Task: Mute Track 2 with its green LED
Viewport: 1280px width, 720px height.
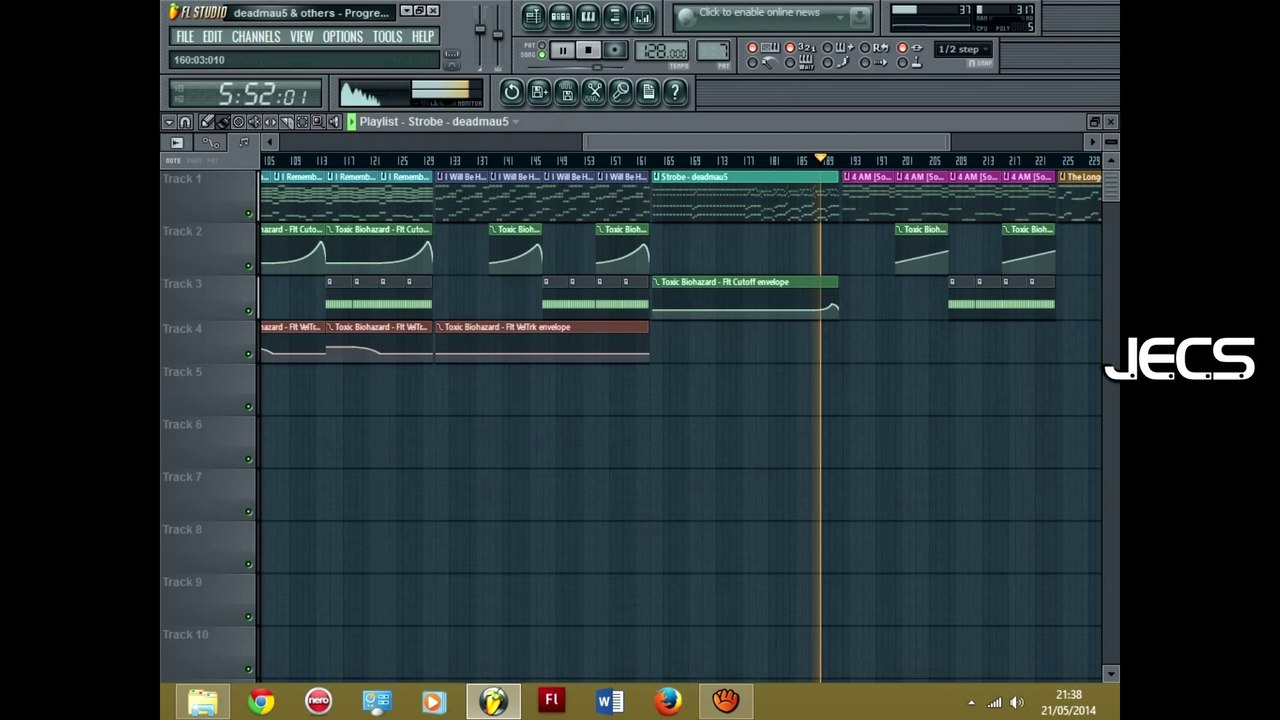Action: click(x=249, y=266)
